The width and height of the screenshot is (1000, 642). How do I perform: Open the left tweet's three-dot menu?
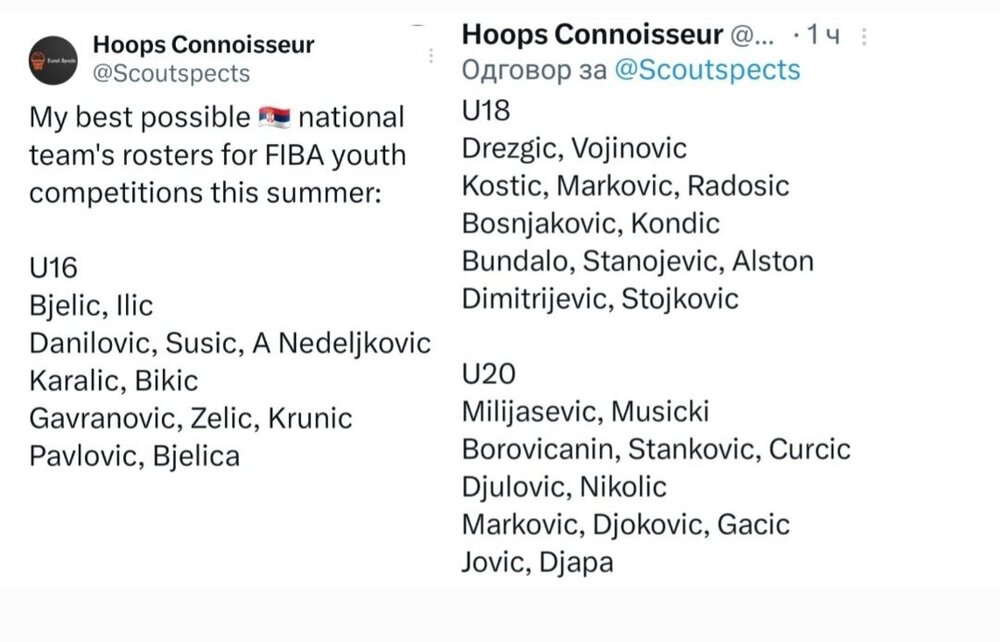coord(431,55)
